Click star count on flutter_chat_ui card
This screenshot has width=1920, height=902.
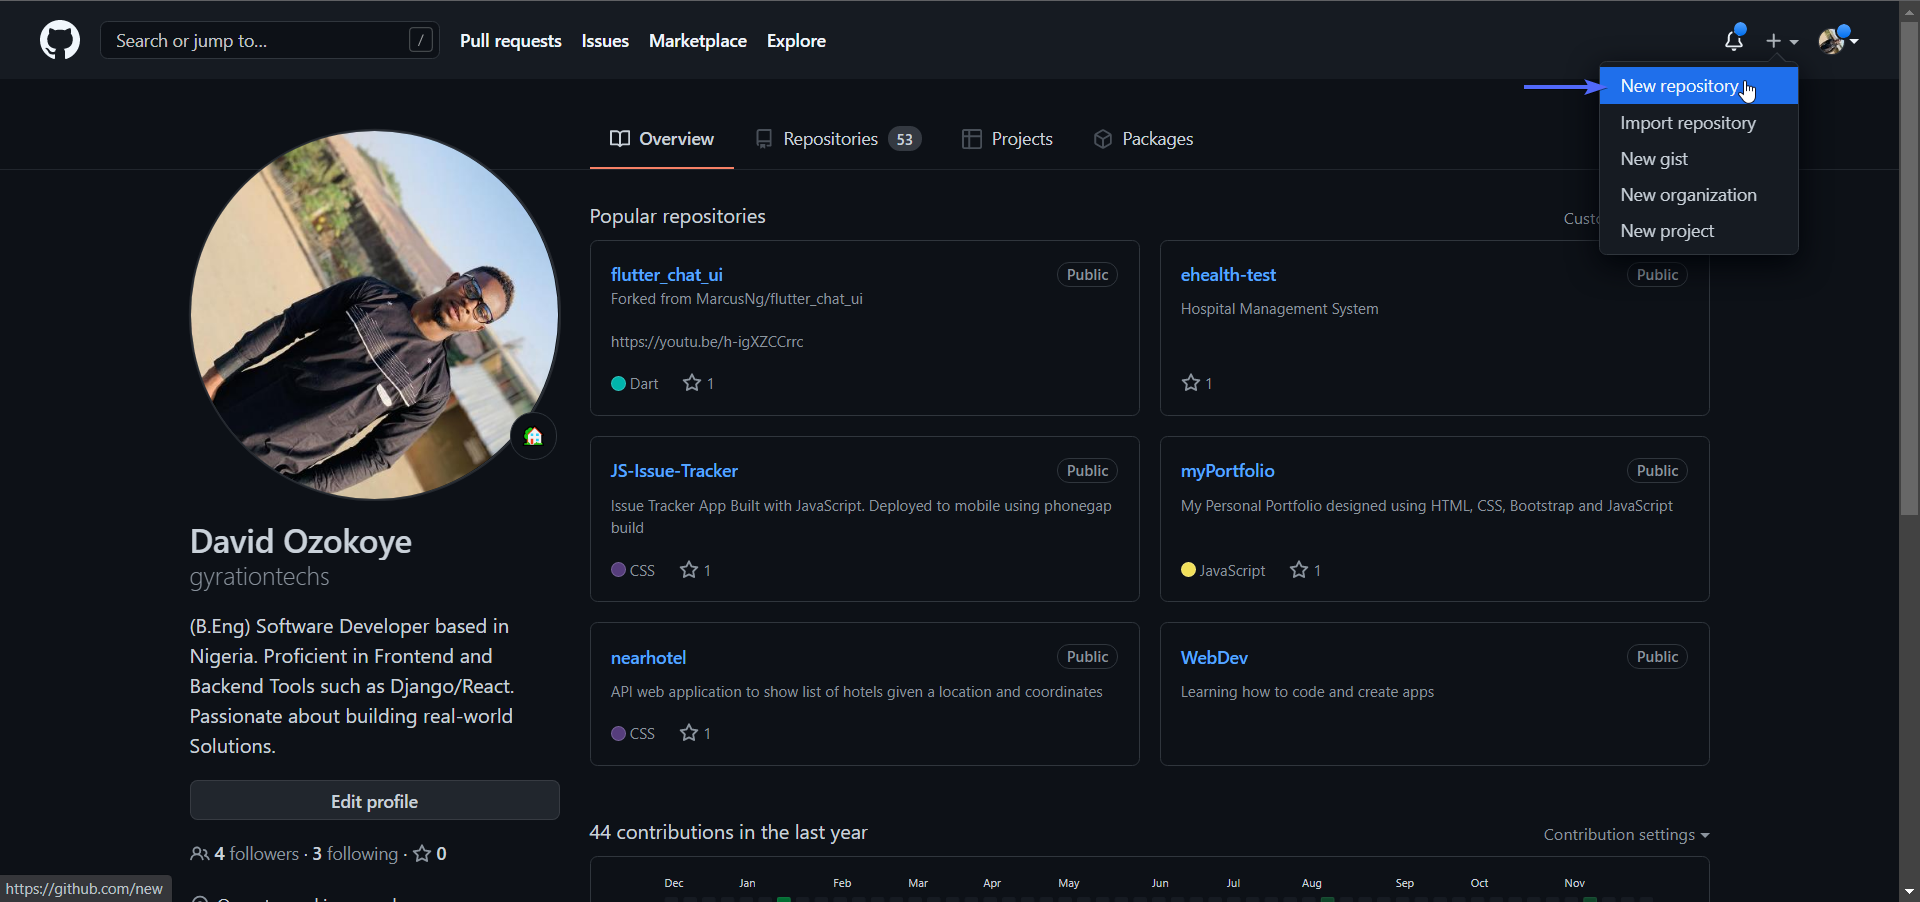click(x=698, y=383)
